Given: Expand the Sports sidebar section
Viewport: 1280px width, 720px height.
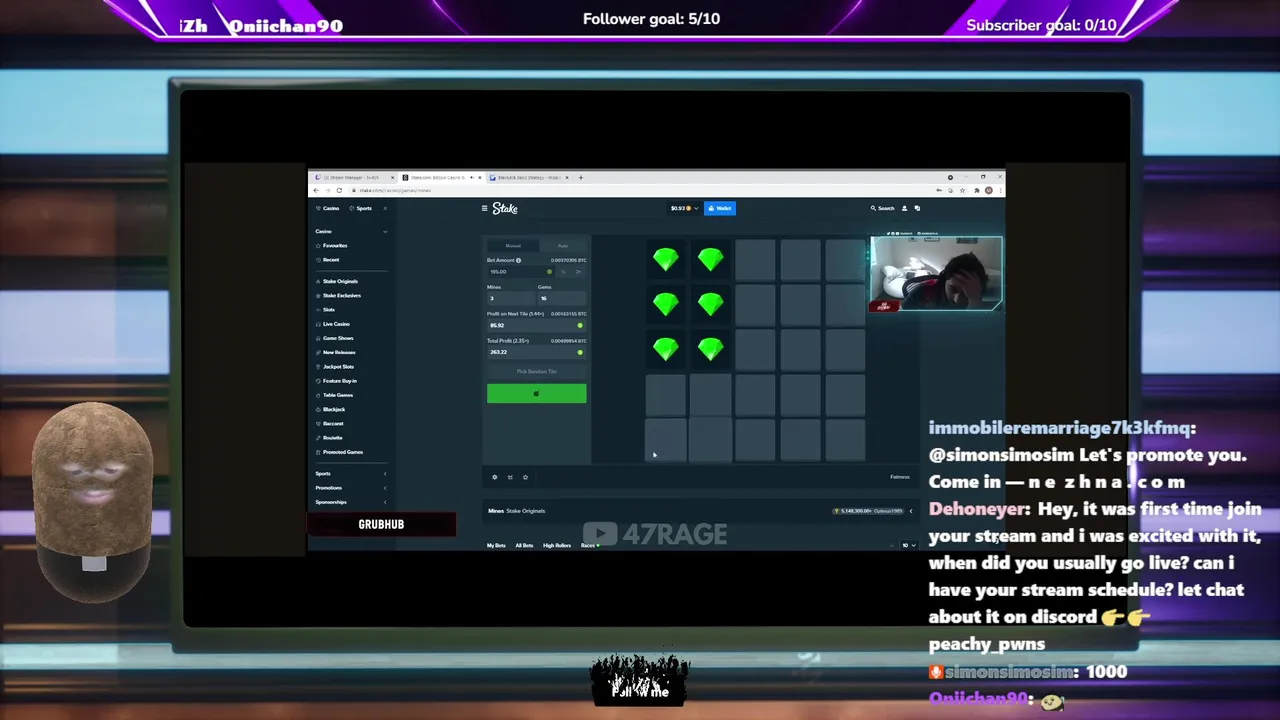Looking at the screenshot, I should click(x=385, y=473).
